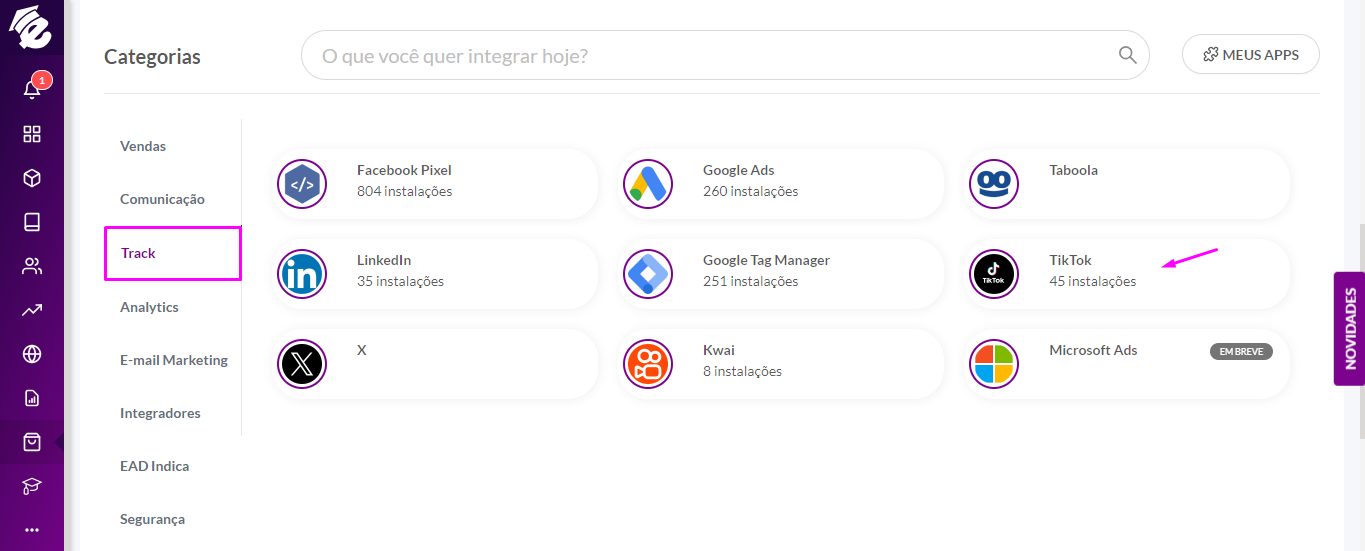Viewport: 1365px width, 551px height.
Task: Click the '260 instalações' text
Action: point(750,191)
